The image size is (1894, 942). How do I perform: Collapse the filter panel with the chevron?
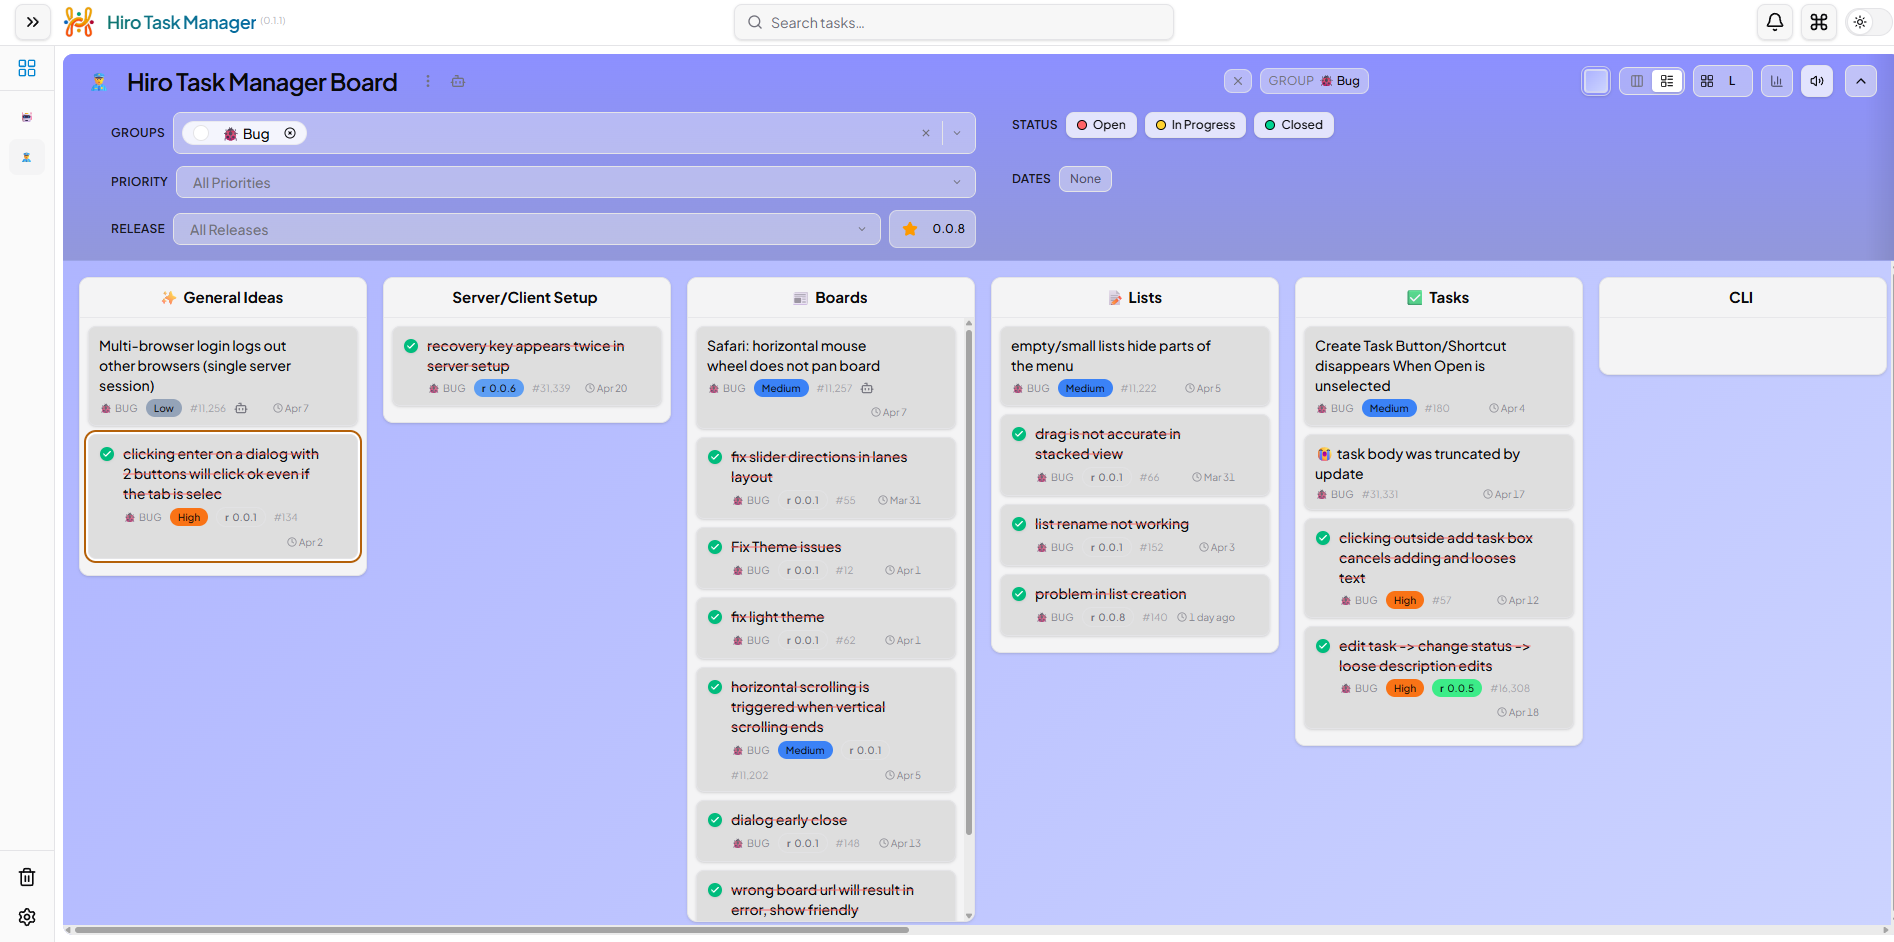tap(1861, 81)
